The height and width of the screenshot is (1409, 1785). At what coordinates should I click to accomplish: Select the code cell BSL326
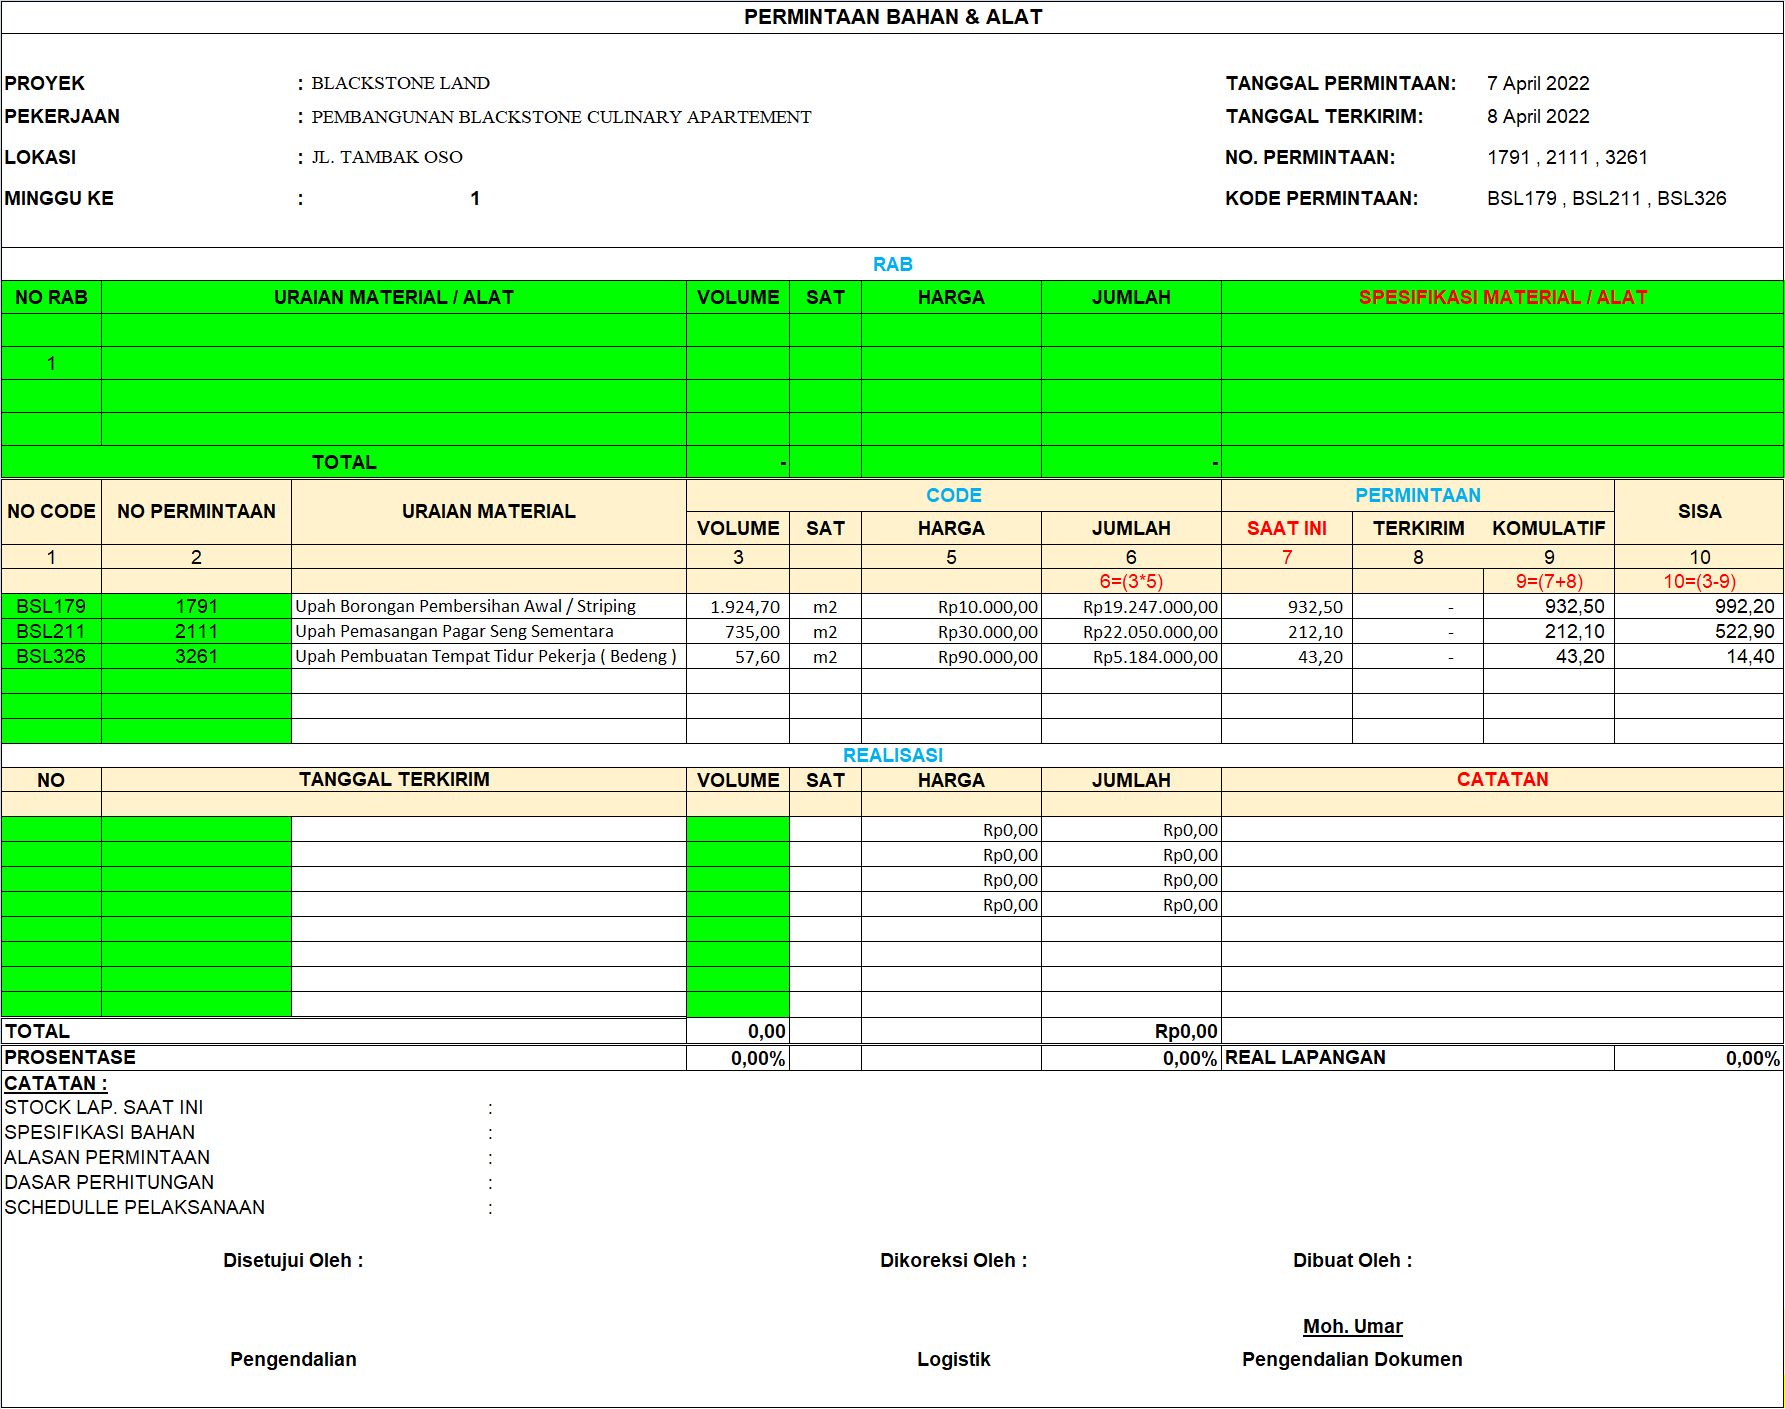tap(51, 656)
